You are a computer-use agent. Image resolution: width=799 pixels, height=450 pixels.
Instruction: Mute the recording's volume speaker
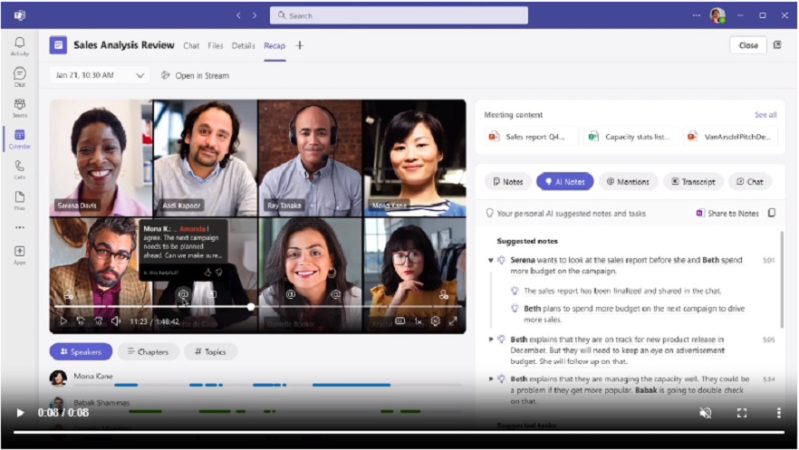click(x=115, y=321)
